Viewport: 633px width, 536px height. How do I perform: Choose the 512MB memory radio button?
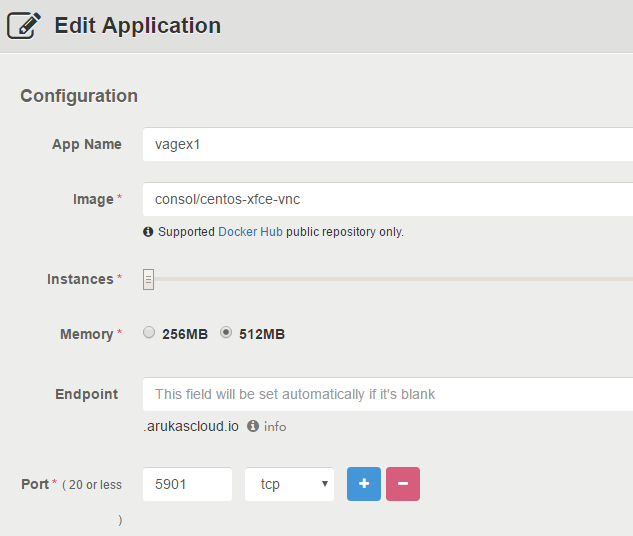click(226, 333)
